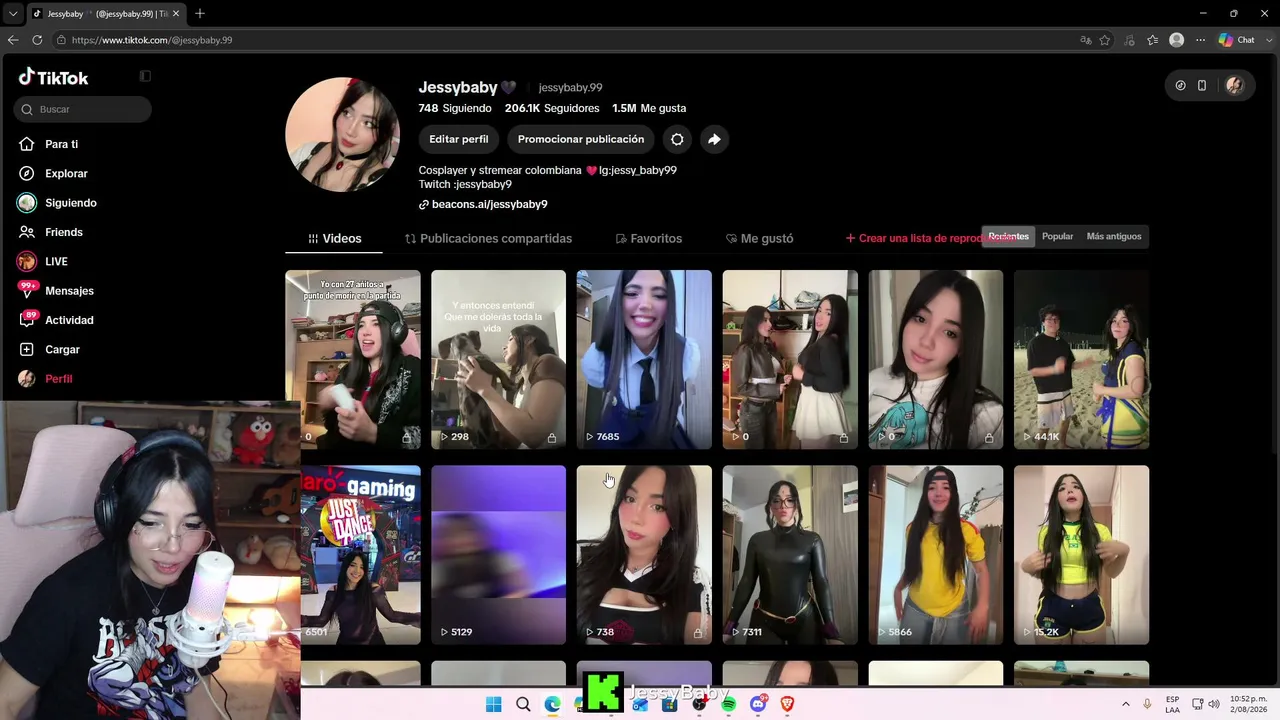
Task: Open the browser three-dot settings menu
Action: (1201, 40)
